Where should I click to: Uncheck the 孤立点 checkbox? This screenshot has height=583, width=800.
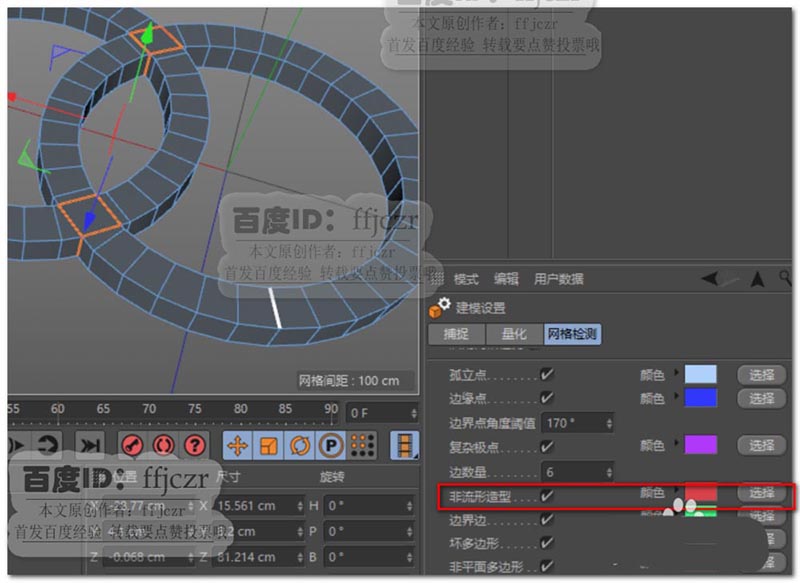pyautogui.click(x=547, y=374)
